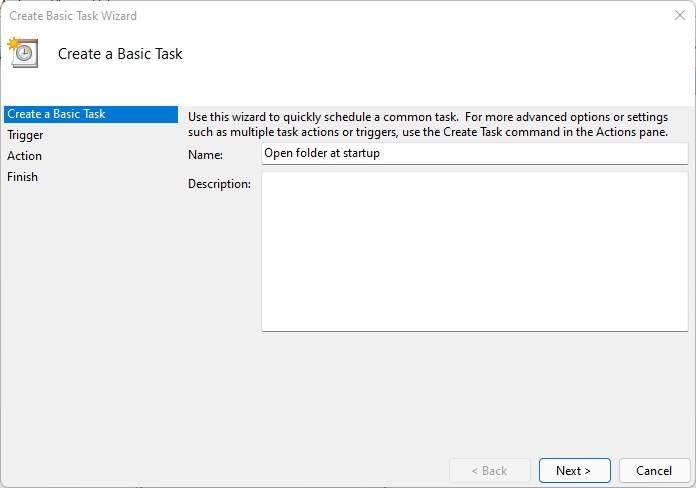Click the greyed-out Back button
The width and height of the screenshot is (696, 488).
pos(487,470)
